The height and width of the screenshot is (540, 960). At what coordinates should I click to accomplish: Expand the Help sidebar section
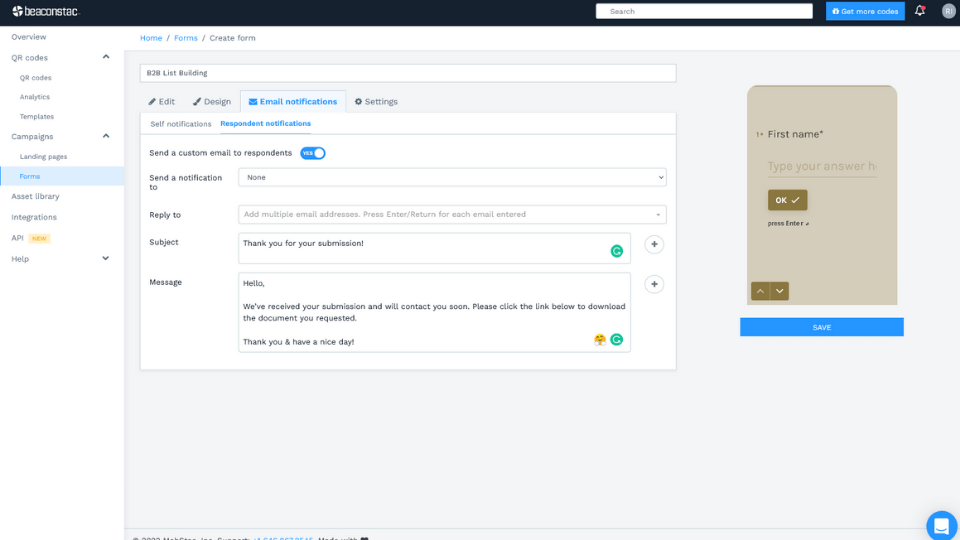(x=105, y=258)
